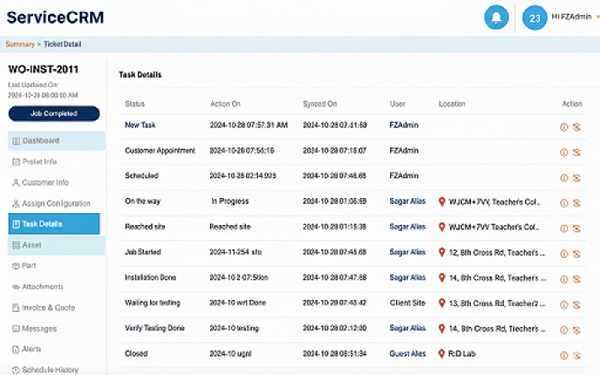
Task: Click the Synced On column header
Action: click(x=320, y=104)
